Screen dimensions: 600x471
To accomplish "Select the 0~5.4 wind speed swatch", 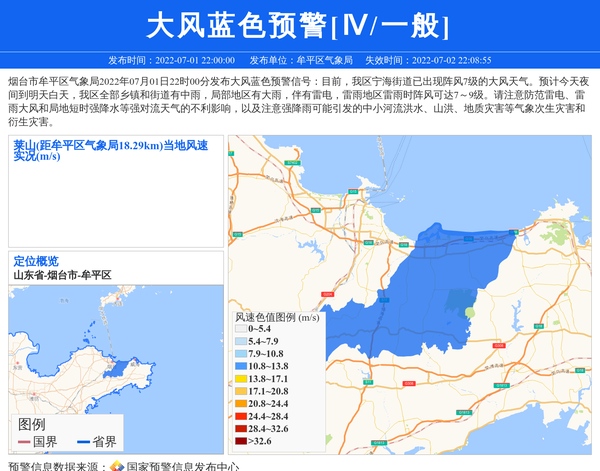I will pos(241,328).
